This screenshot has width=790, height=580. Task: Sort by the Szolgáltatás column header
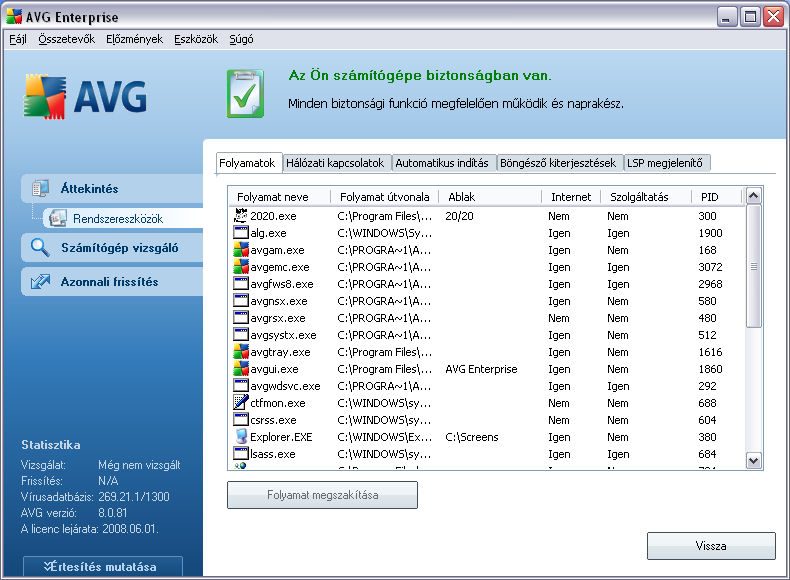646,197
